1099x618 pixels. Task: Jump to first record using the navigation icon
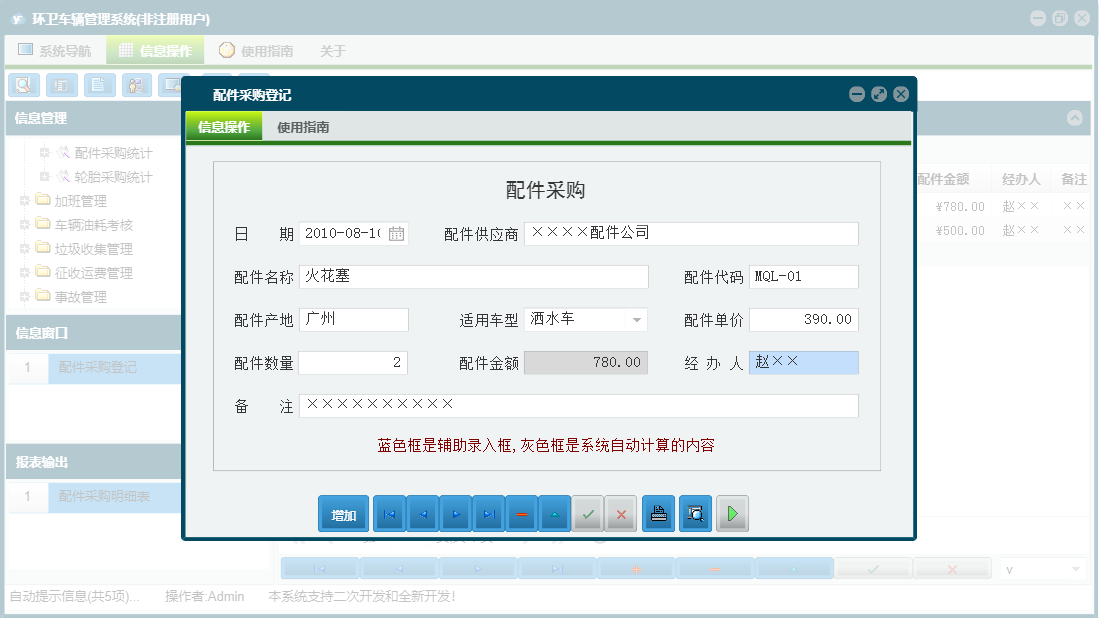pyautogui.click(x=389, y=513)
